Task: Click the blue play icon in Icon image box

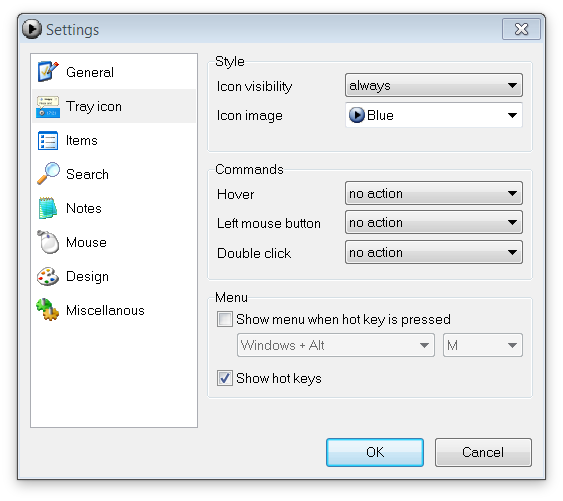Action: click(357, 115)
